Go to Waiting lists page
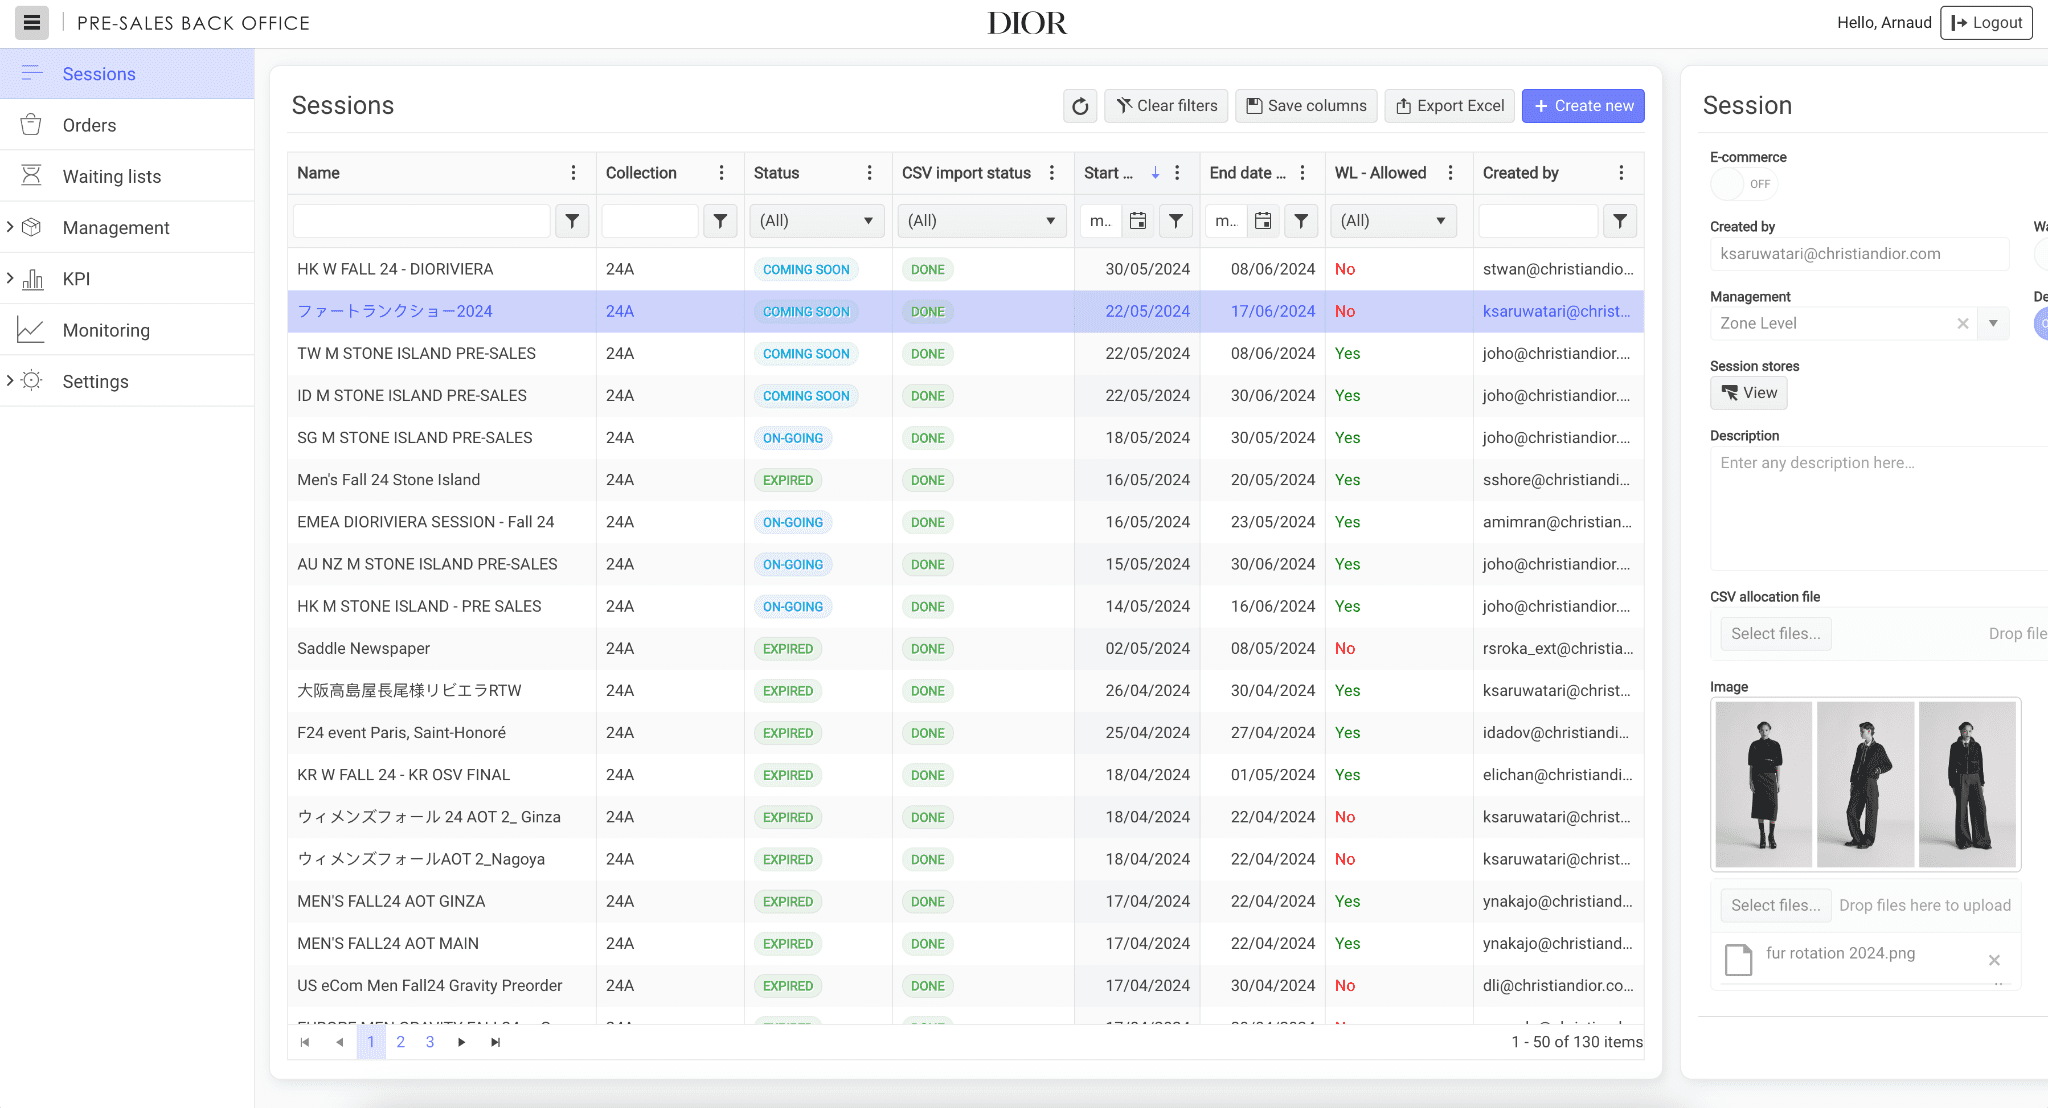The height and width of the screenshot is (1108, 2048). tap(111, 176)
